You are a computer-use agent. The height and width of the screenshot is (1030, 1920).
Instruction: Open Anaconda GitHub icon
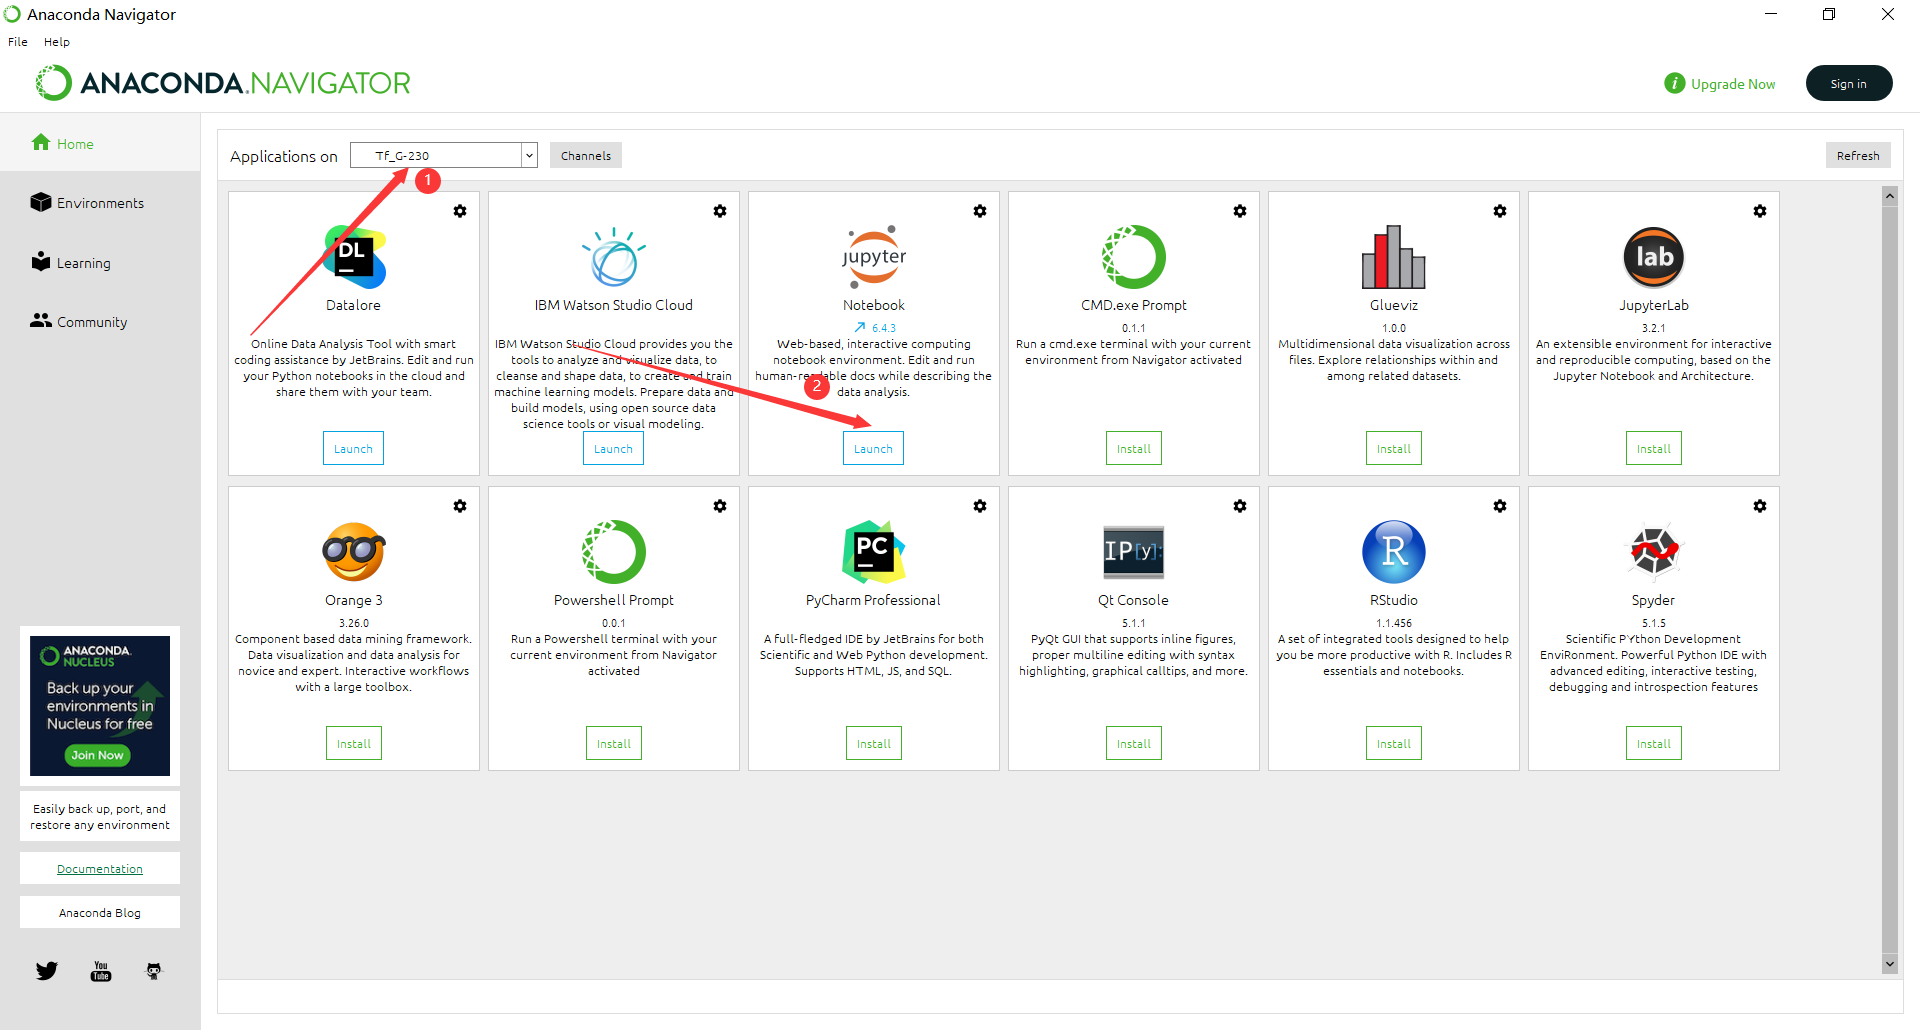(154, 971)
